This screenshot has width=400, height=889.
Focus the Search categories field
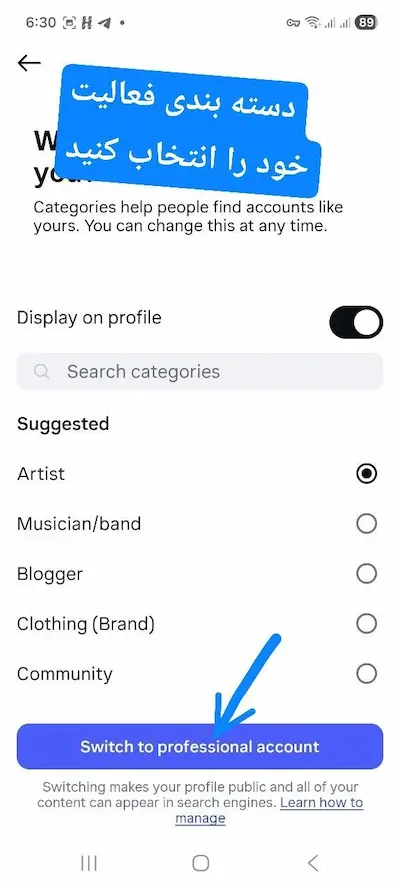[200, 372]
